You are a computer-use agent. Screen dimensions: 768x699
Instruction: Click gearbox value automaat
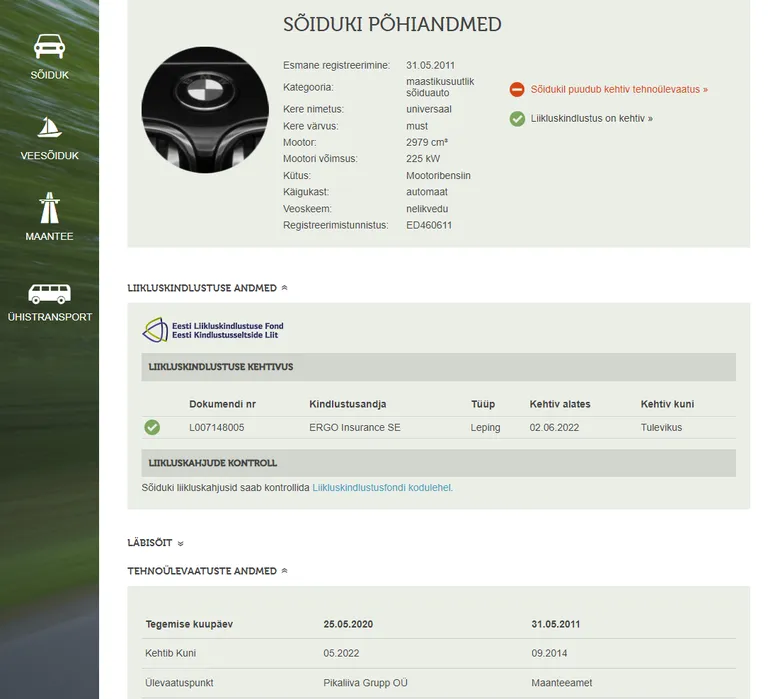click(x=427, y=192)
